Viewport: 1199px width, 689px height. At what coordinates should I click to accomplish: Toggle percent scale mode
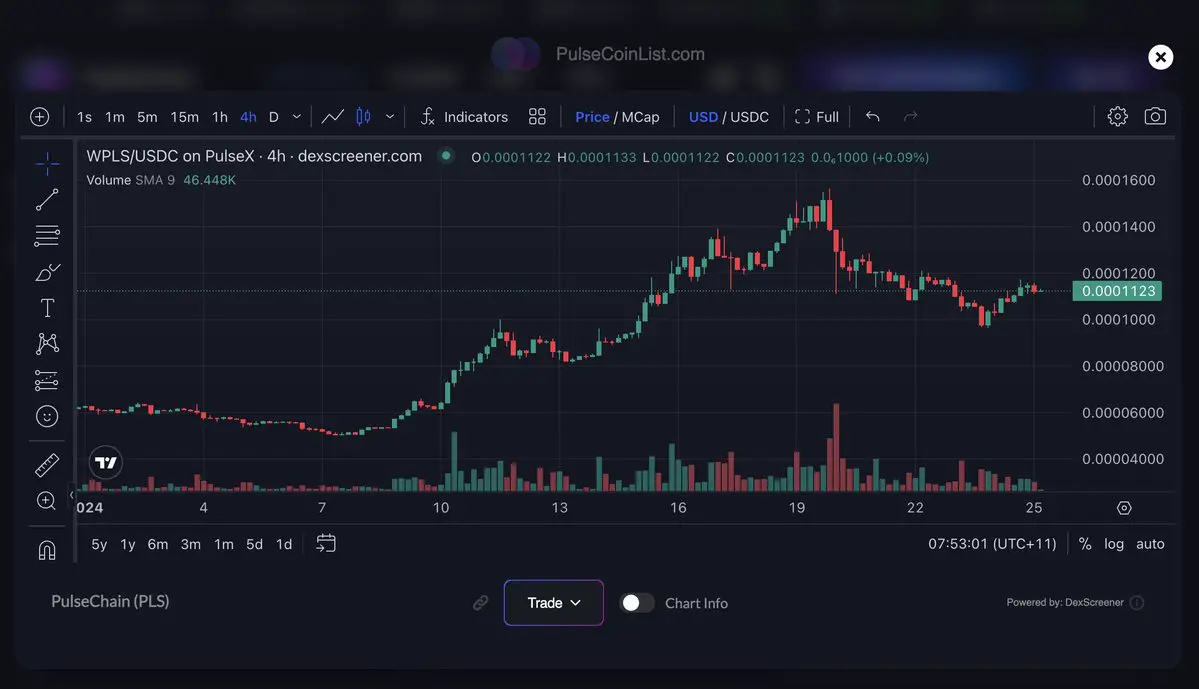(x=1084, y=544)
